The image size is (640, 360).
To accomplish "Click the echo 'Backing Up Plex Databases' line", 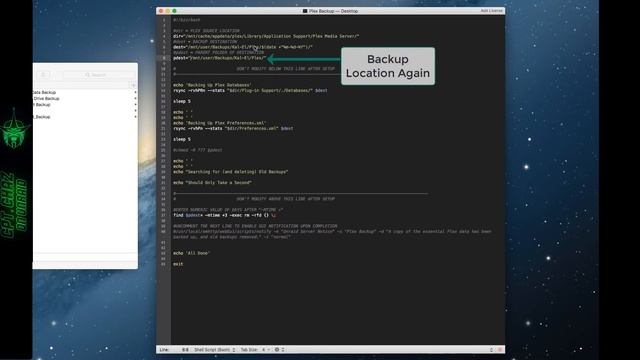I will pyautogui.click(x=212, y=85).
